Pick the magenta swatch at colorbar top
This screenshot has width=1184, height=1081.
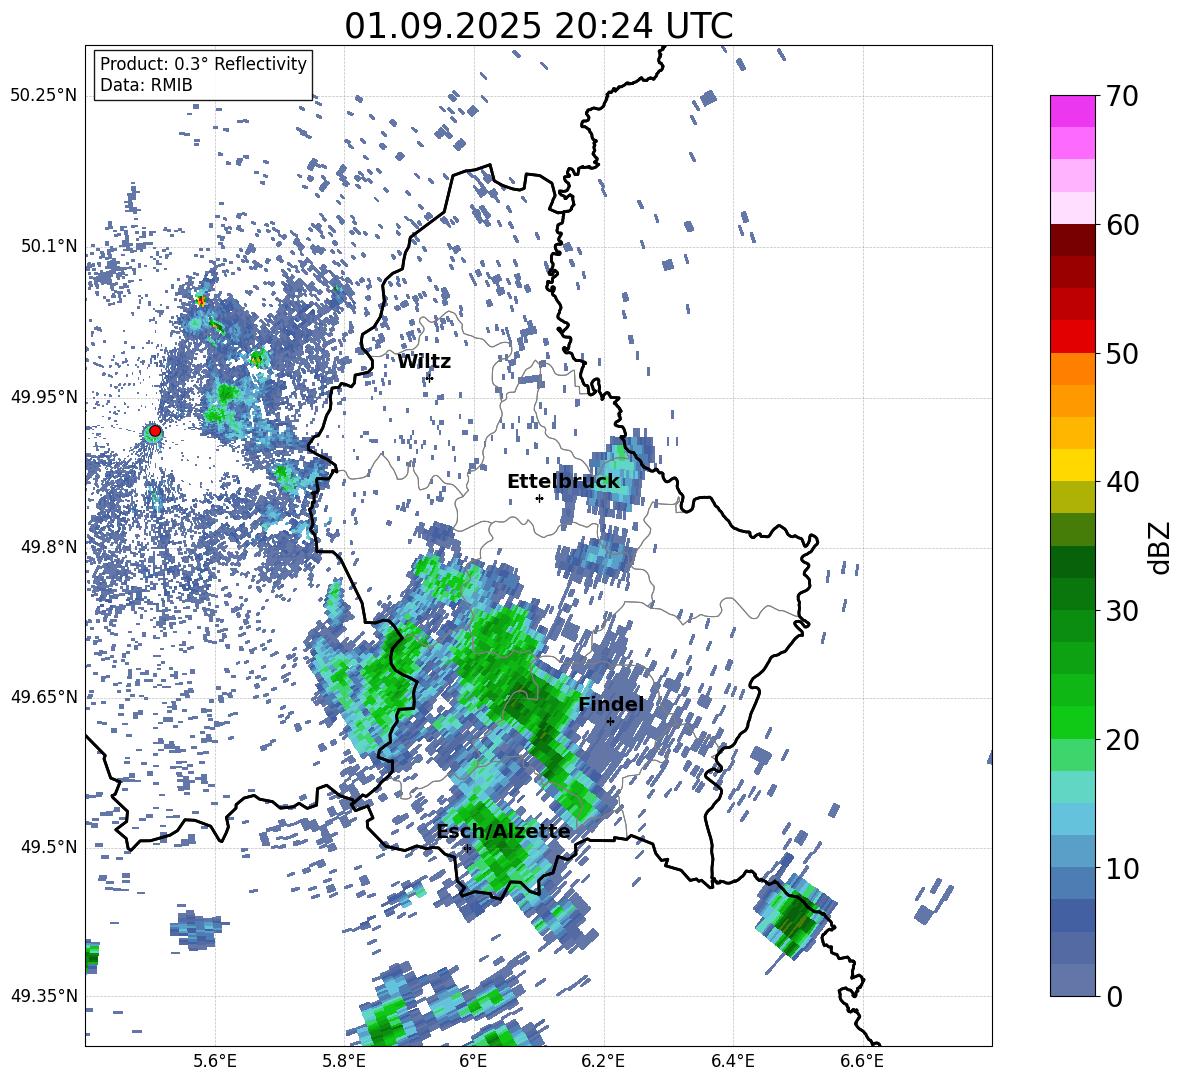(x=1072, y=112)
